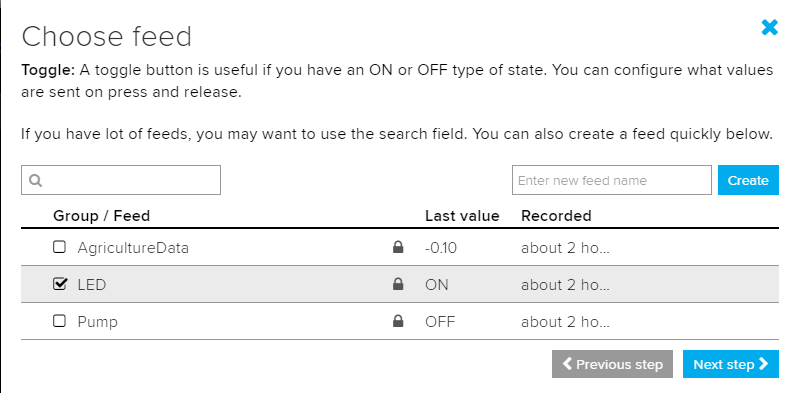
Task: Focus the feed search input
Action: coord(121,180)
